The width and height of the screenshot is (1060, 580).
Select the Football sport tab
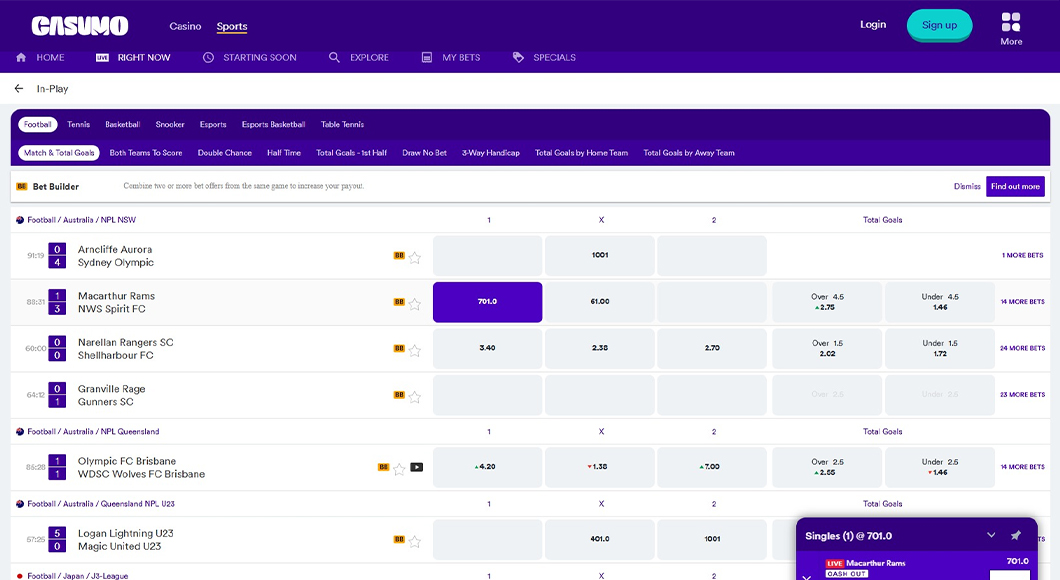pyautogui.click(x=37, y=124)
